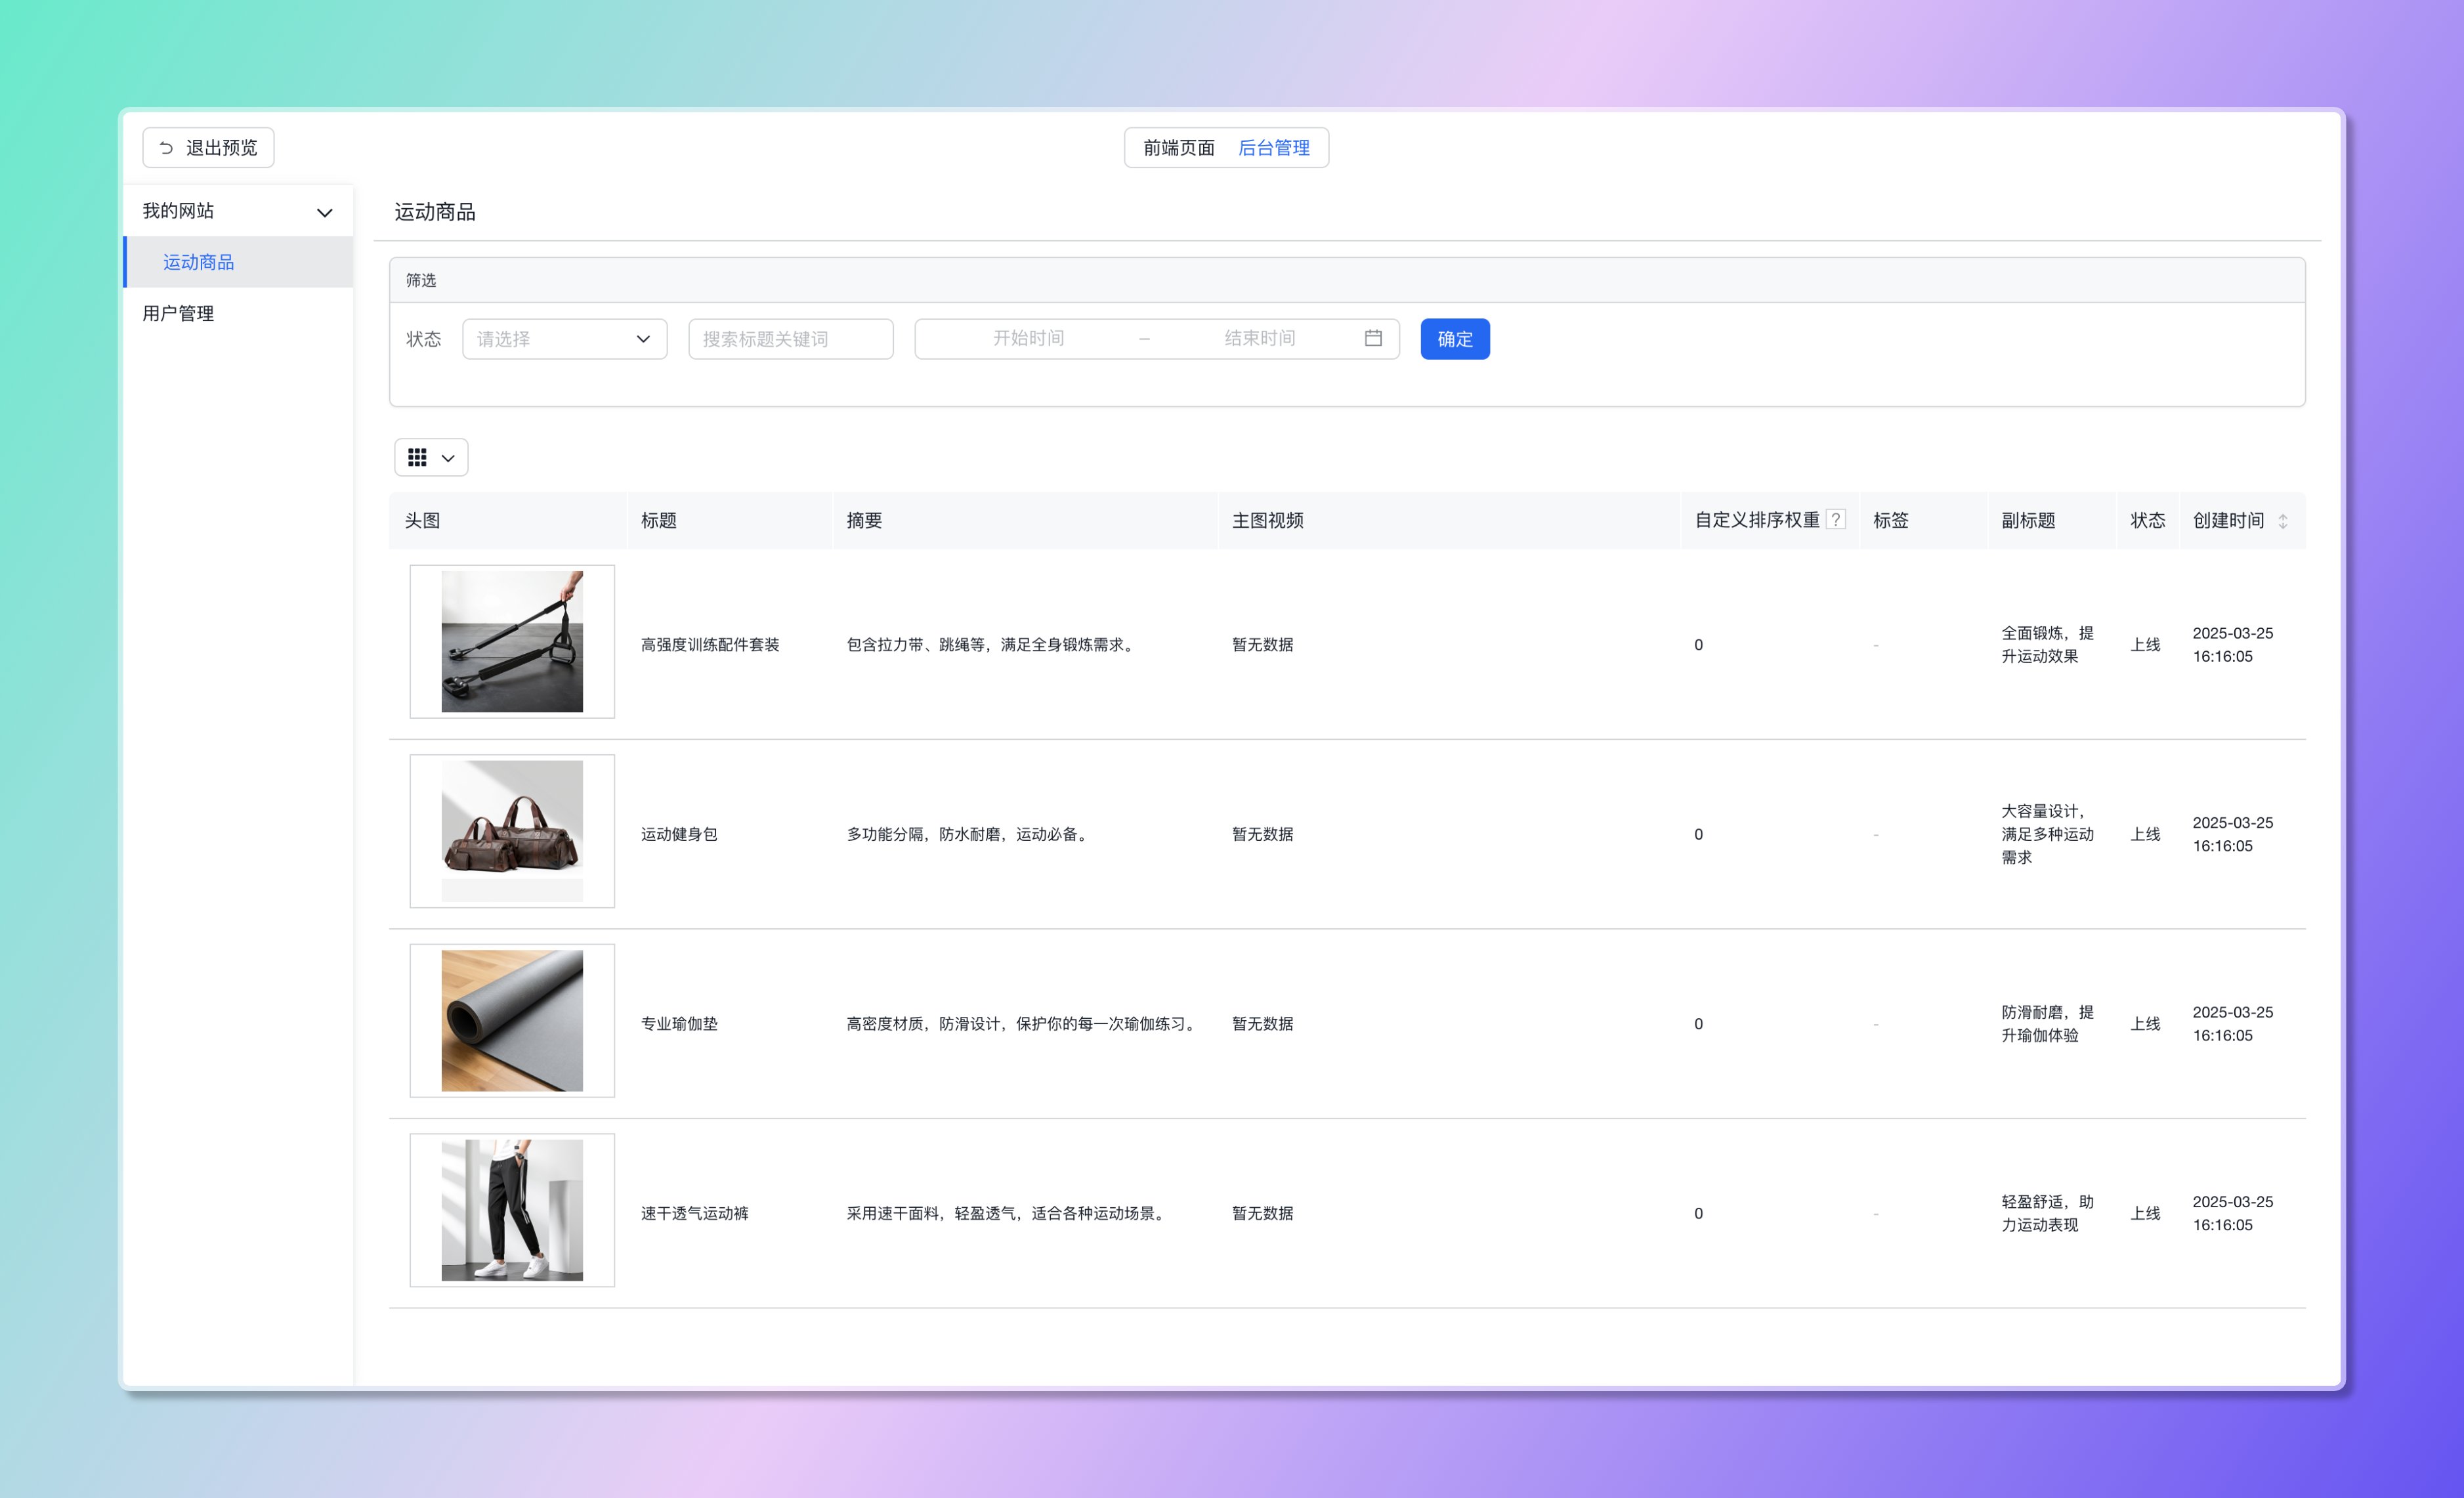This screenshot has width=2464, height=1498.
Task: Open the 专业瑜伽垫 thumbnail image
Action: coord(512,1021)
